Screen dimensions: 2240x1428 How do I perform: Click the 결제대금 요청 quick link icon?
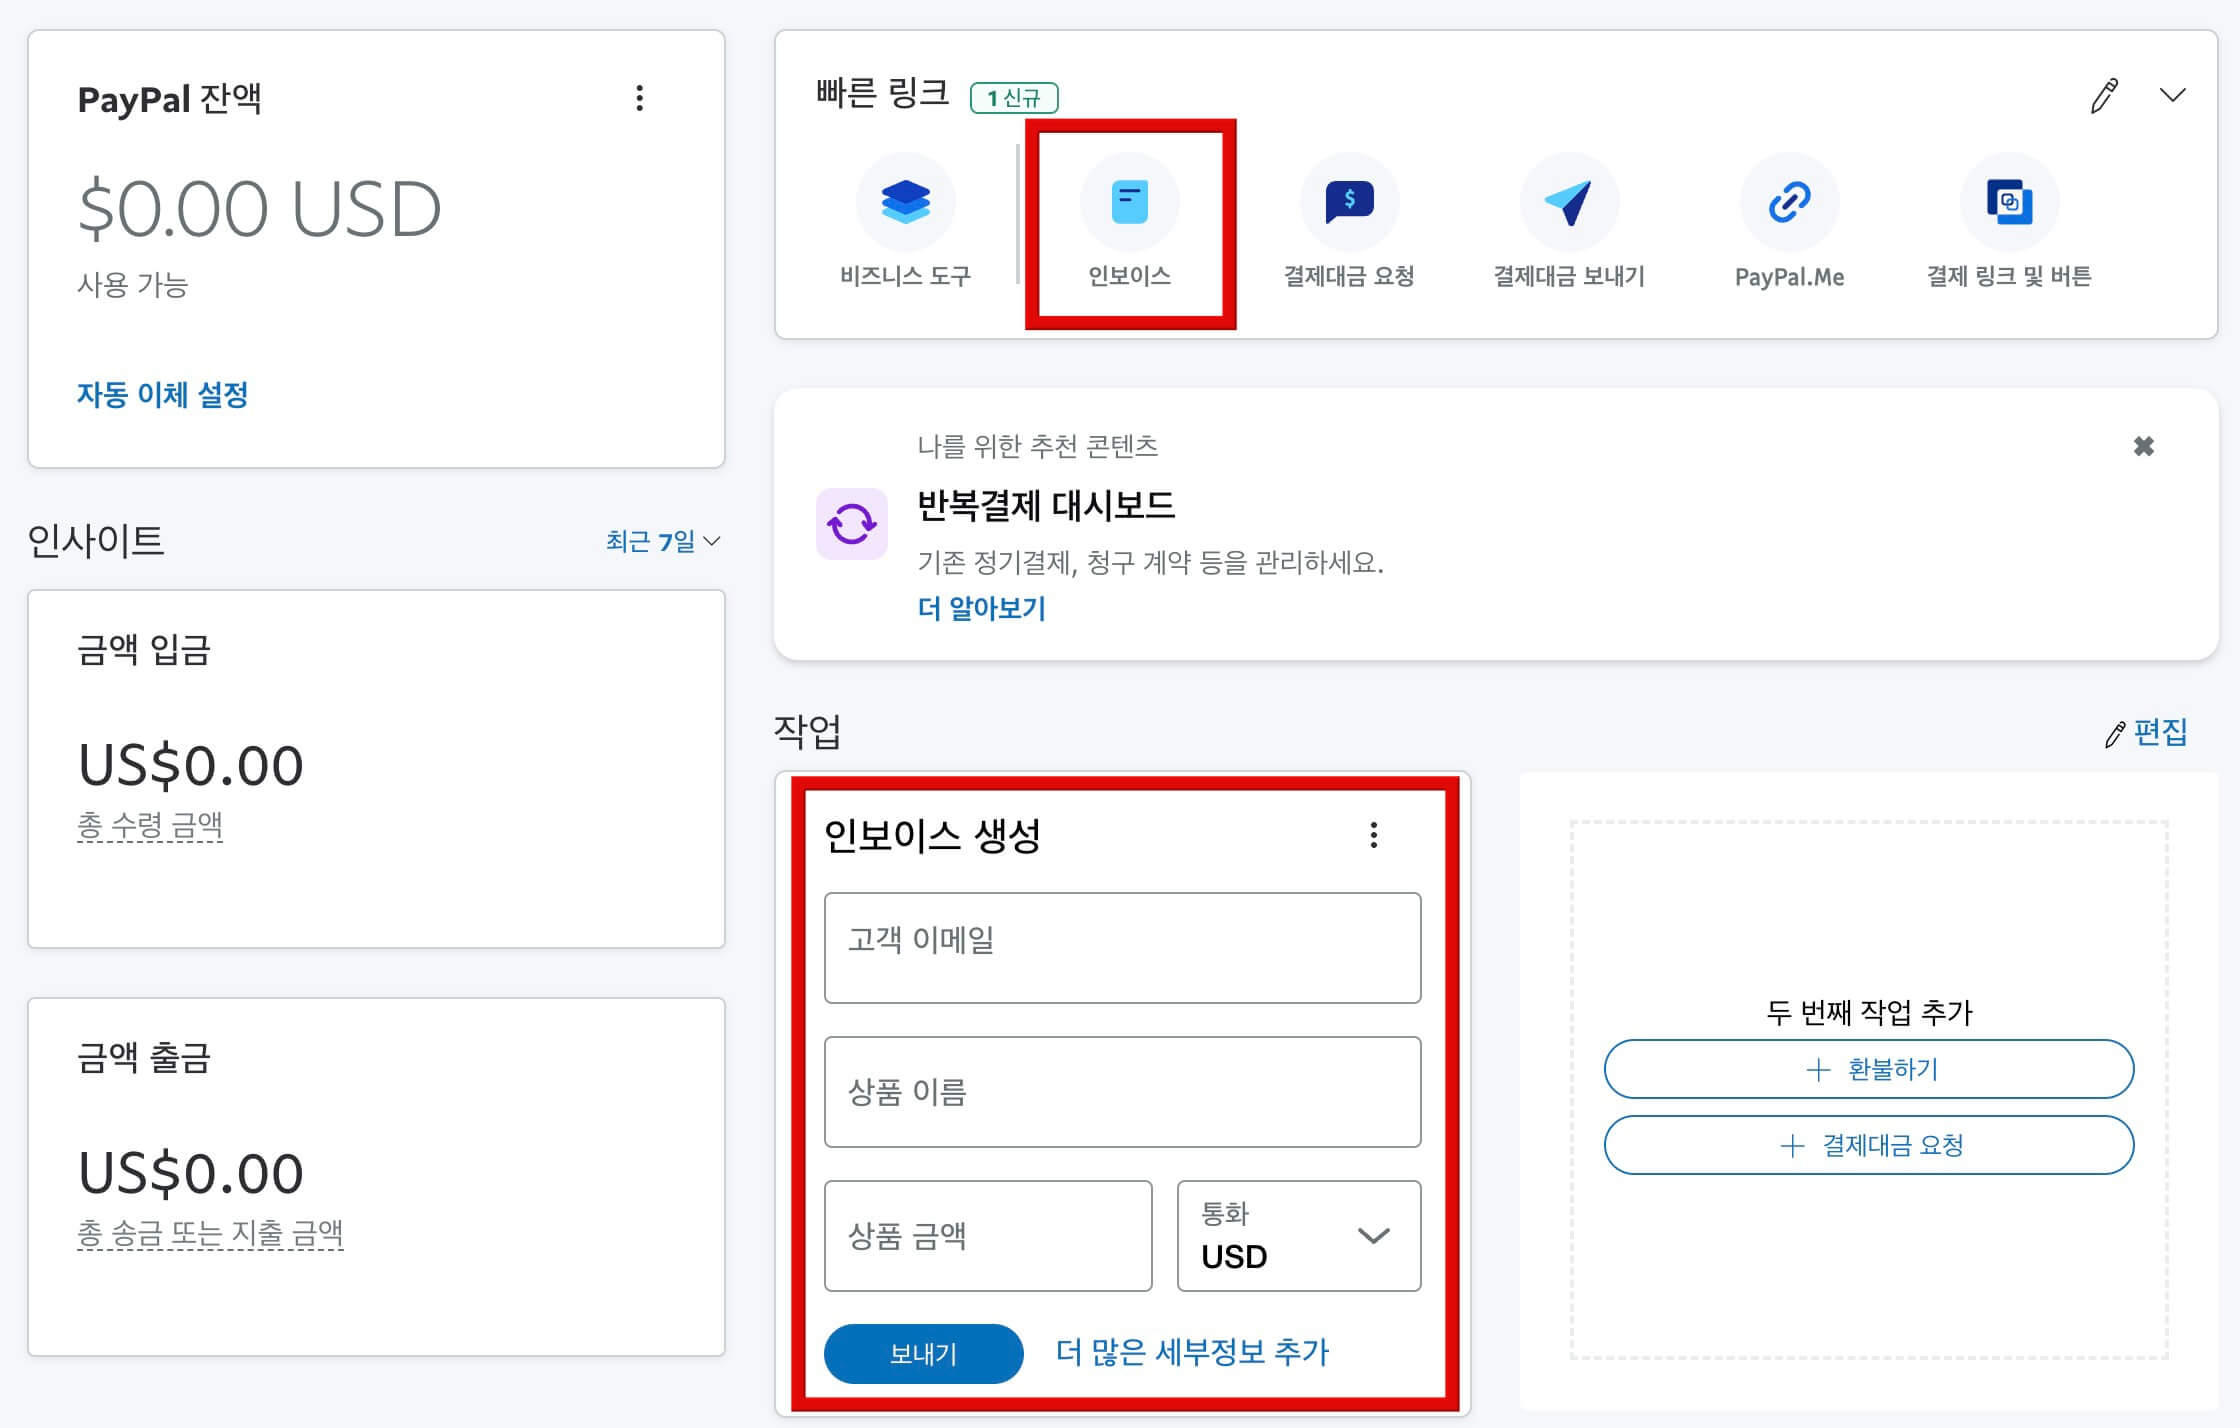(1349, 202)
